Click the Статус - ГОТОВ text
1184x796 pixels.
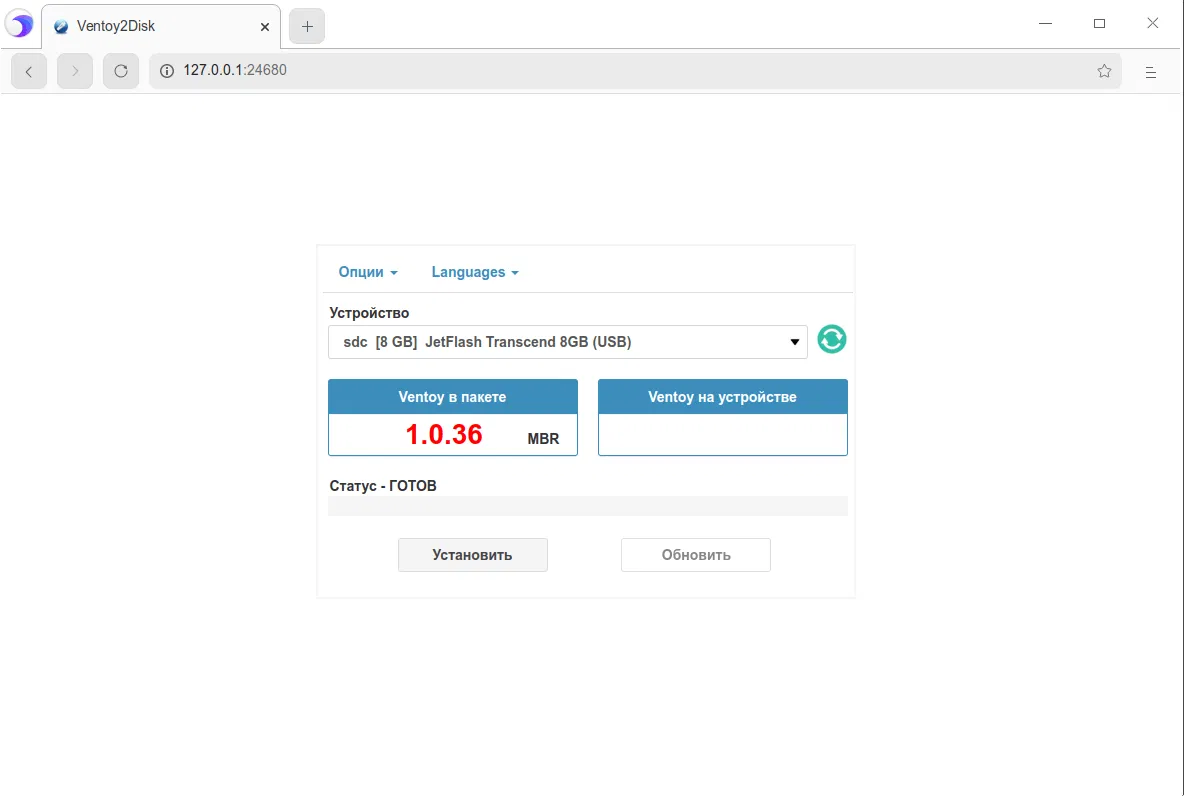[383, 486]
